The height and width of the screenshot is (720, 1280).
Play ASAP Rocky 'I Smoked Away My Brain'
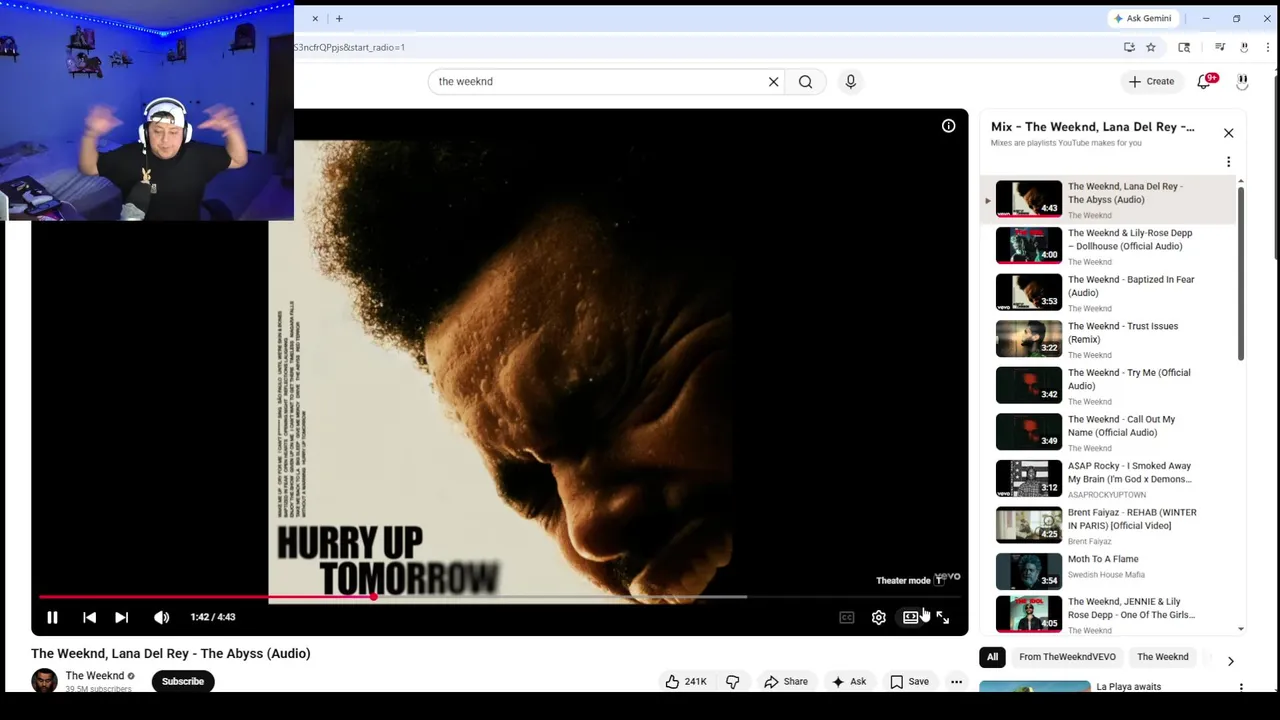point(1108,479)
